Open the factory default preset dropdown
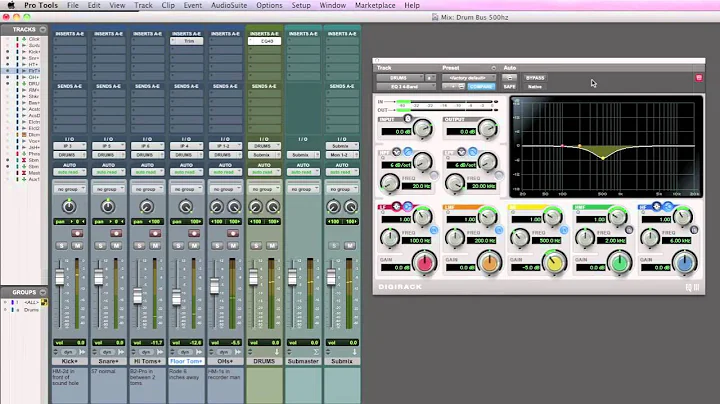Image resolution: width=720 pixels, height=404 pixels. [469, 78]
